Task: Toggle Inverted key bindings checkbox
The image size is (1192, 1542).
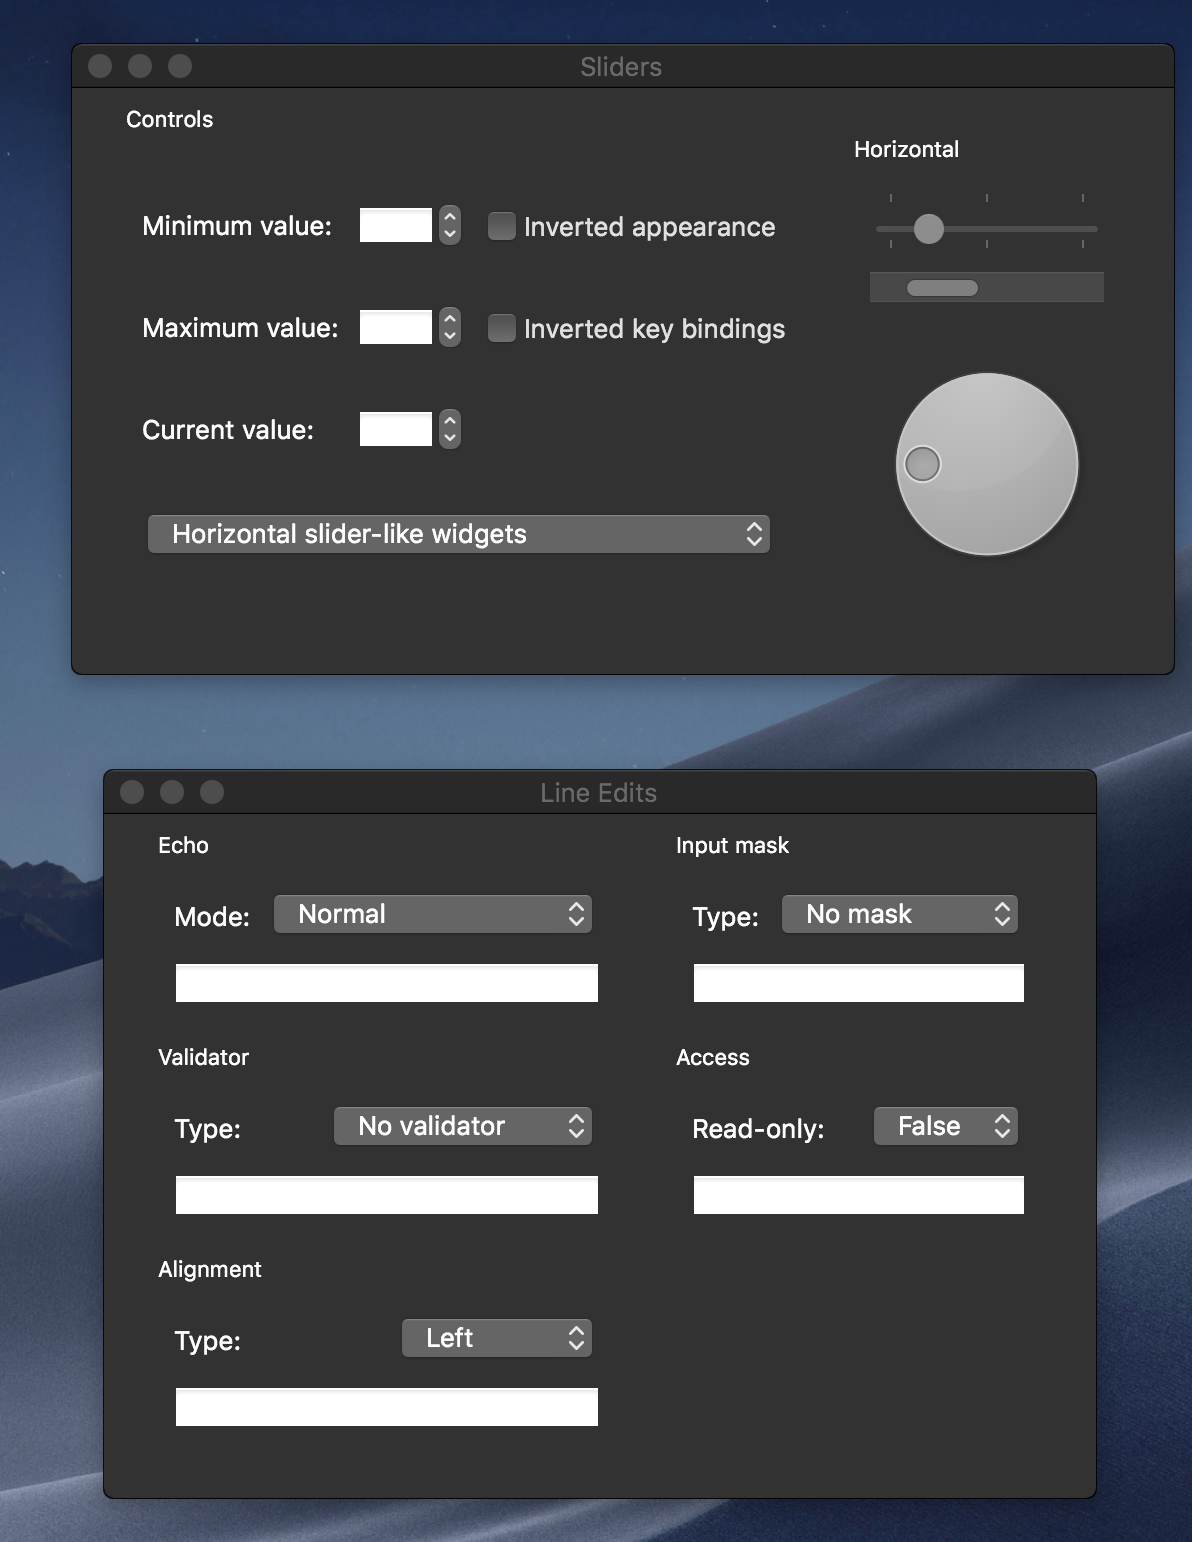Action: click(x=501, y=328)
